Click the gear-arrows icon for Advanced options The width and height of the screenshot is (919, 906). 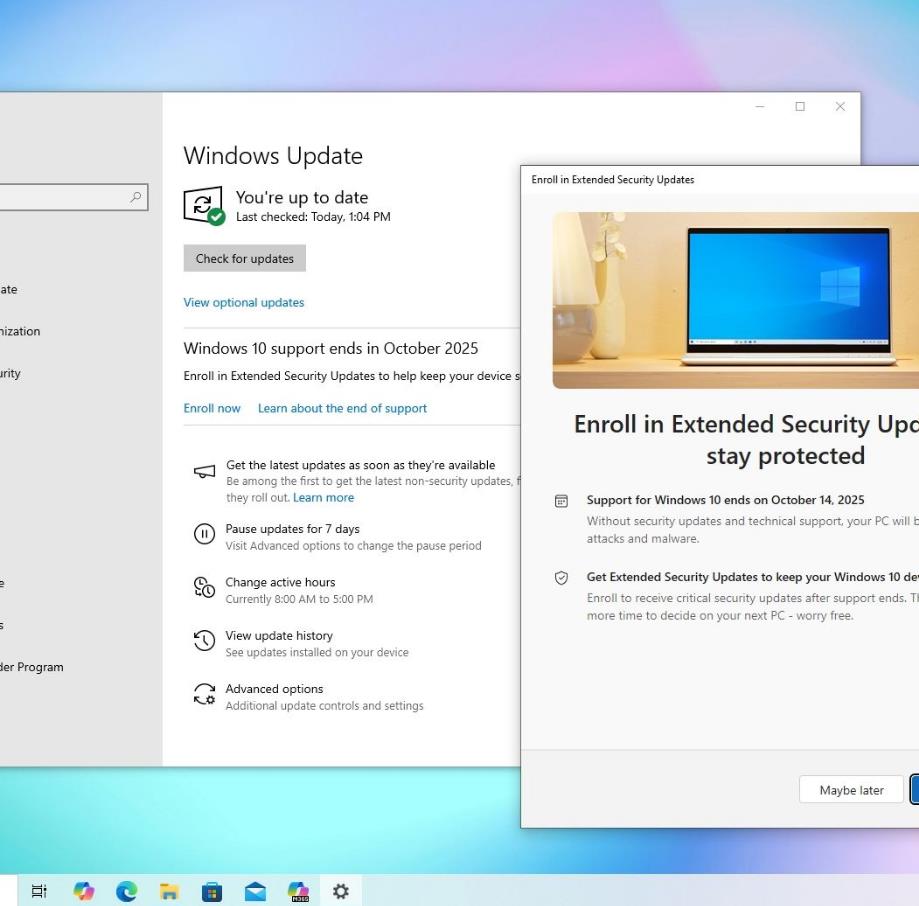pos(204,694)
